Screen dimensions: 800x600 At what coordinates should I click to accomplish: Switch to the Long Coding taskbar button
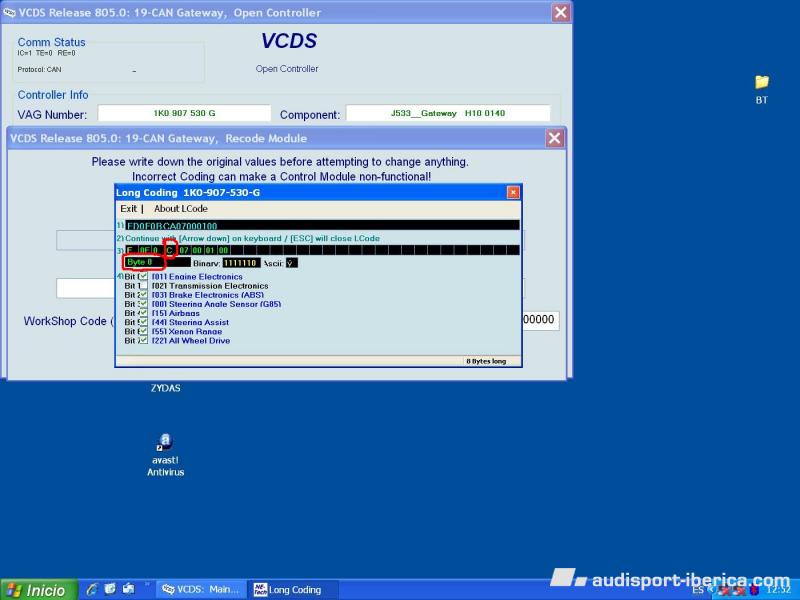[292, 590]
